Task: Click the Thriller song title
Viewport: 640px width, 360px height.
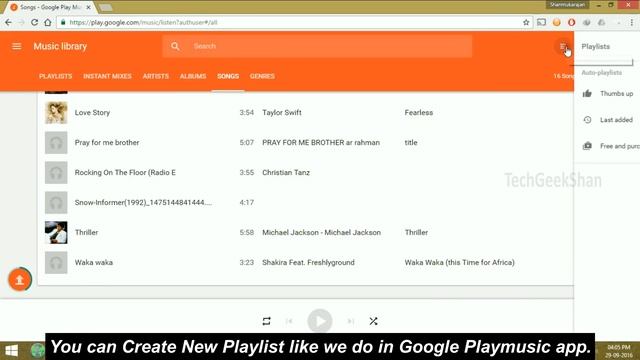Action: (86, 233)
